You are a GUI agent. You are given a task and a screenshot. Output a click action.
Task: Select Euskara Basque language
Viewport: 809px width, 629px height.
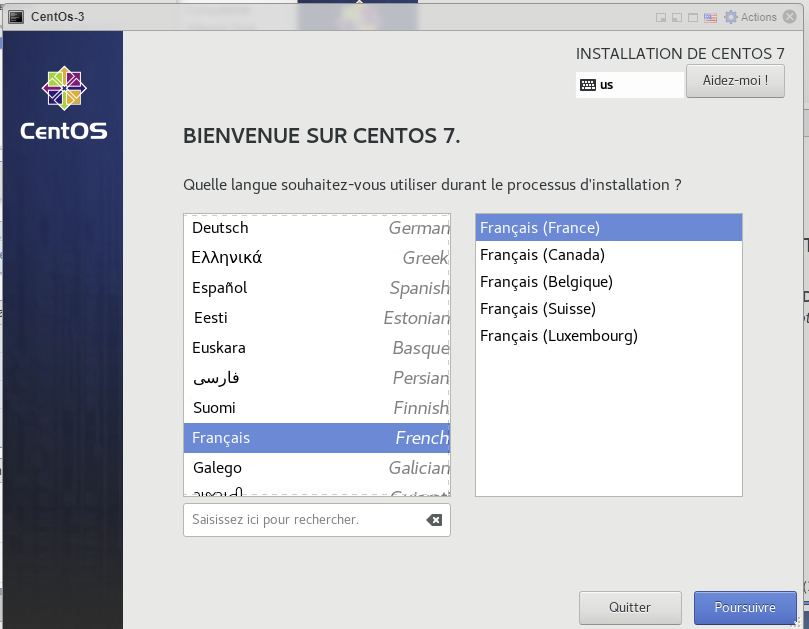coord(317,348)
